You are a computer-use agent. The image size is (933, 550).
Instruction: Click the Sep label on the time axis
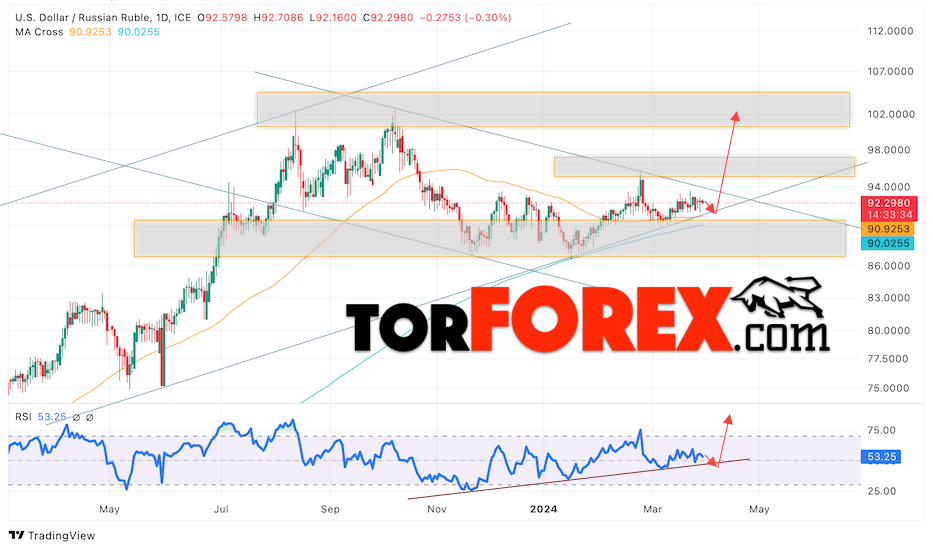click(330, 510)
